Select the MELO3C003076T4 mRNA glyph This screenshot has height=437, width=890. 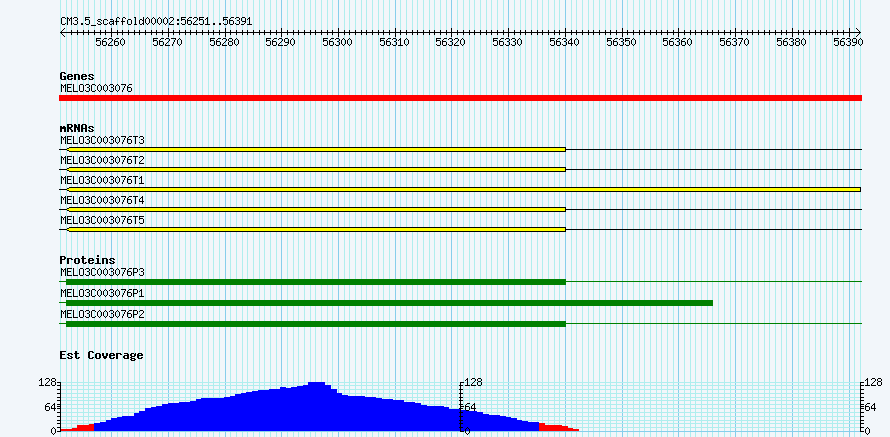[x=316, y=209]
